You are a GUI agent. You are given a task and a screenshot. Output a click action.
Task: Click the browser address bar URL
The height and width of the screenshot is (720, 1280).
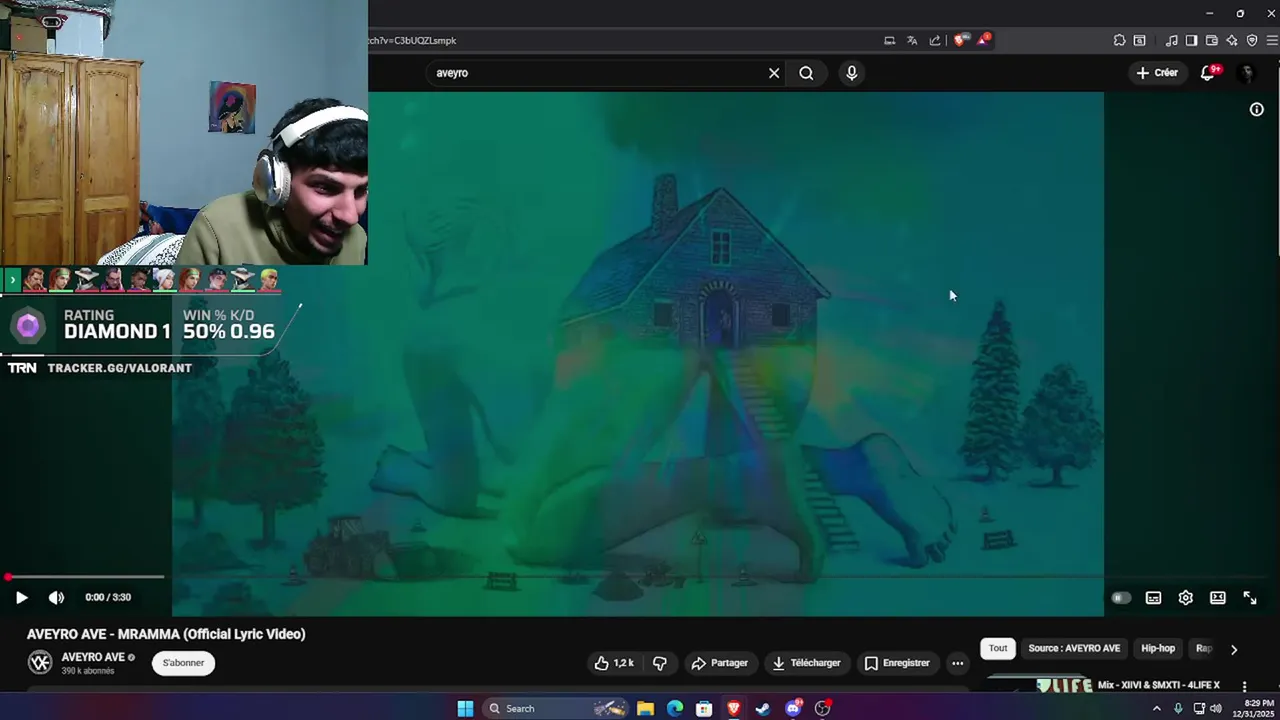pos(412,41)
